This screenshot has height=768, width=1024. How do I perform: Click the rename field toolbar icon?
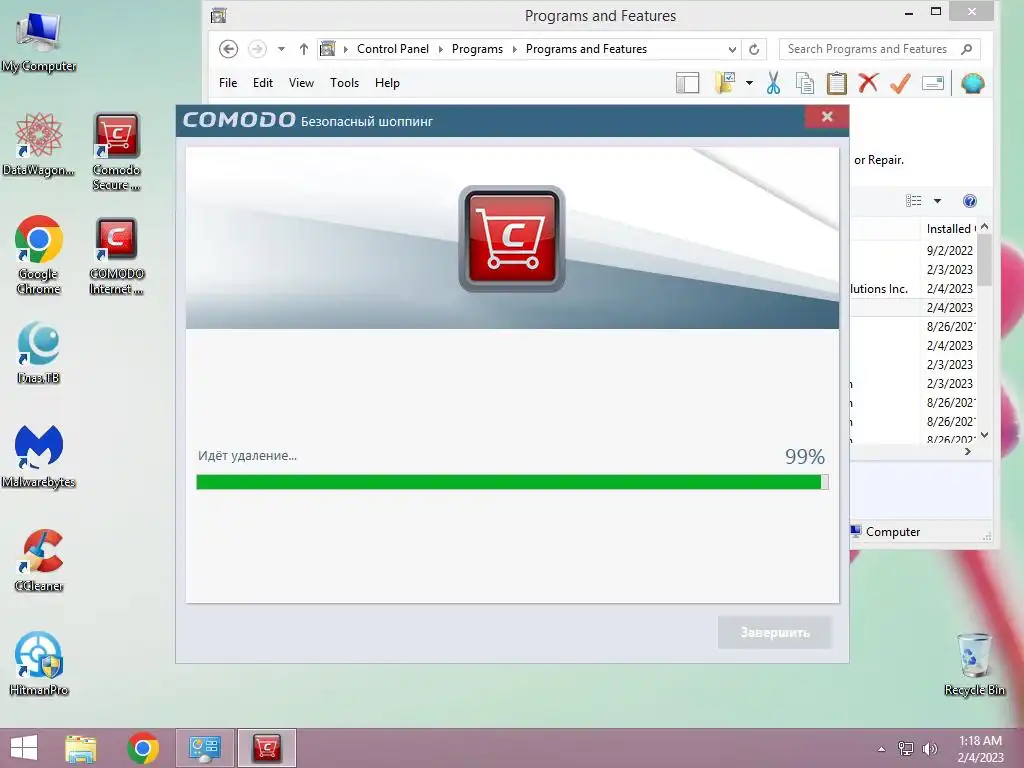click(x=933, y=83)
